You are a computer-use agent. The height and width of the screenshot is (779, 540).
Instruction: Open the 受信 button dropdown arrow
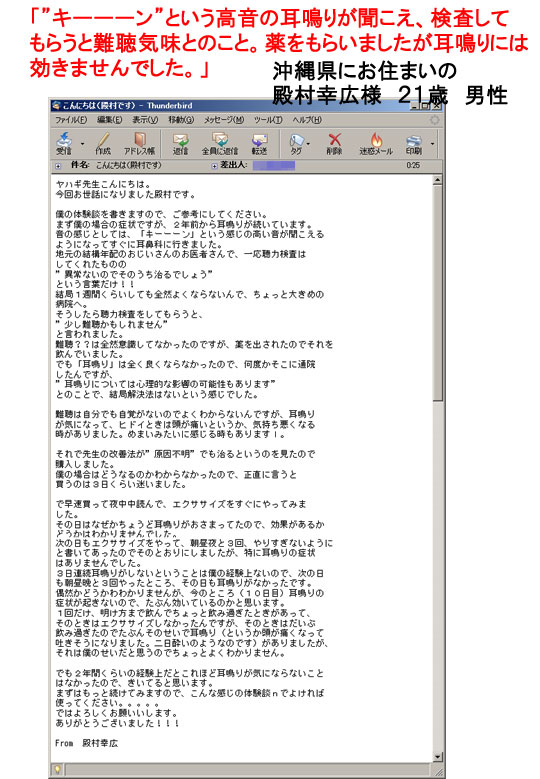(x=82, y=144)
